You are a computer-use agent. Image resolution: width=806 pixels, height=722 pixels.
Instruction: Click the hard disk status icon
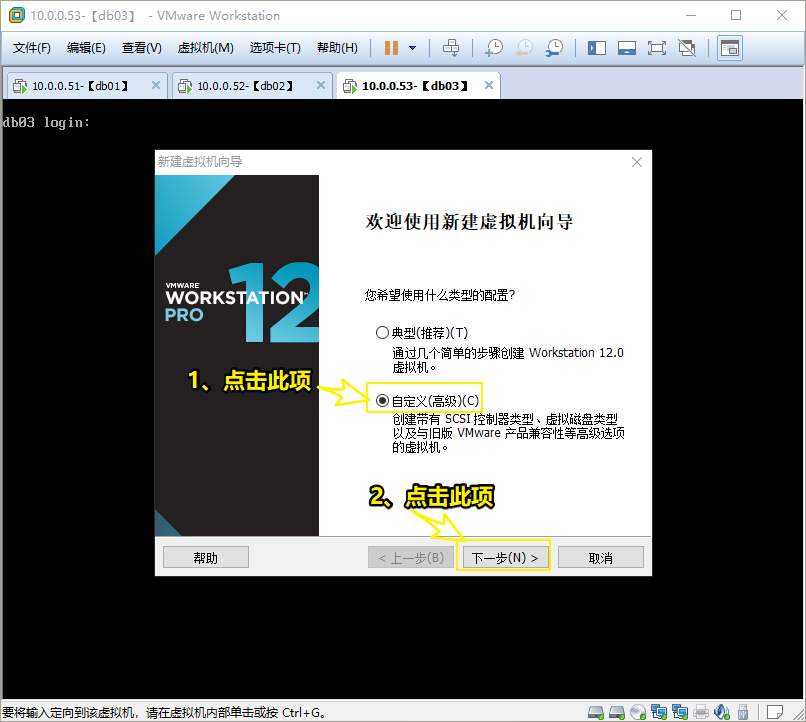point(594,712)
